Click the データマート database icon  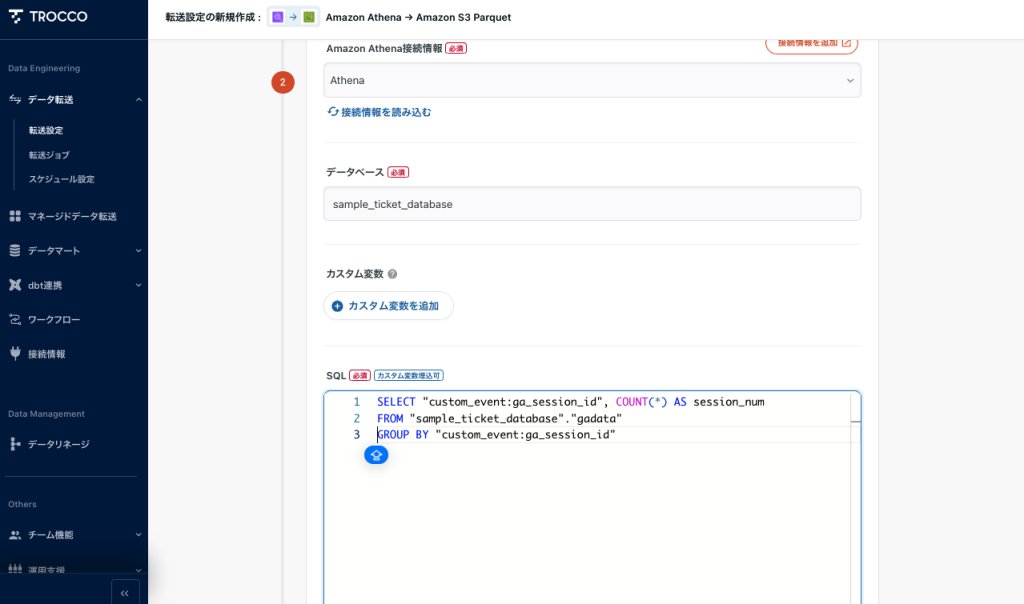coord(15,251)
